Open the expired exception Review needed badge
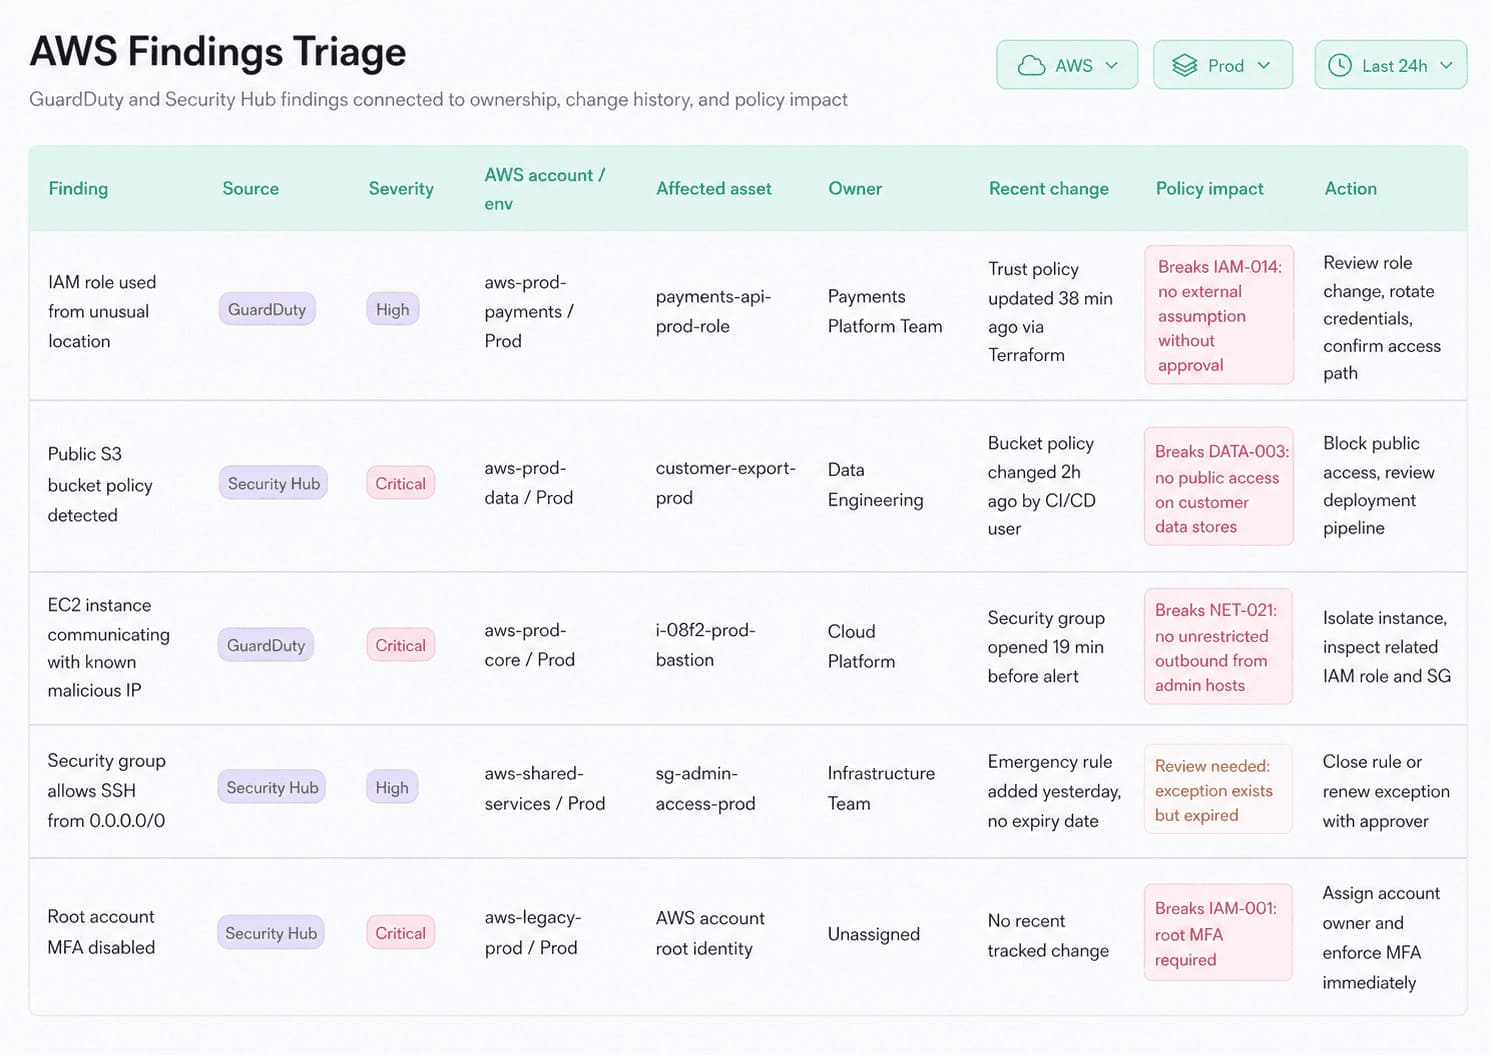 coord(1217,790)
